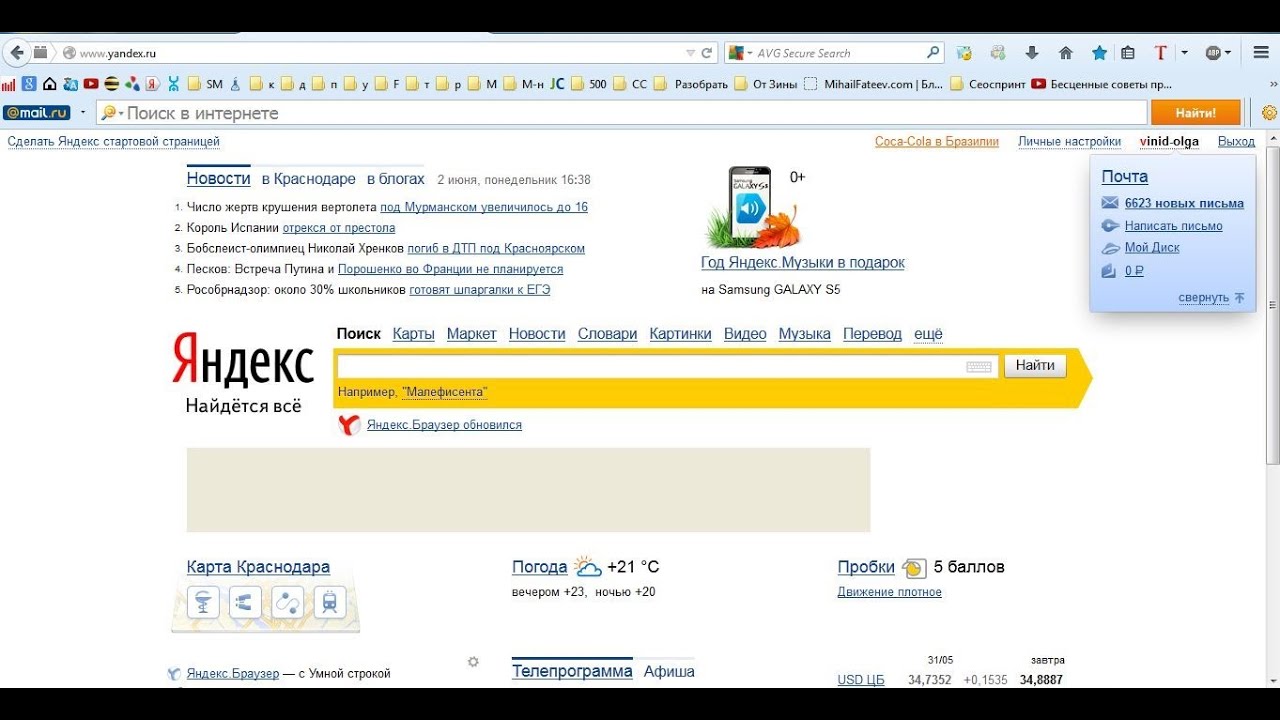Open the 'Разобрать' bookmarks folder

pyautogui.click(x=692, y=84)
